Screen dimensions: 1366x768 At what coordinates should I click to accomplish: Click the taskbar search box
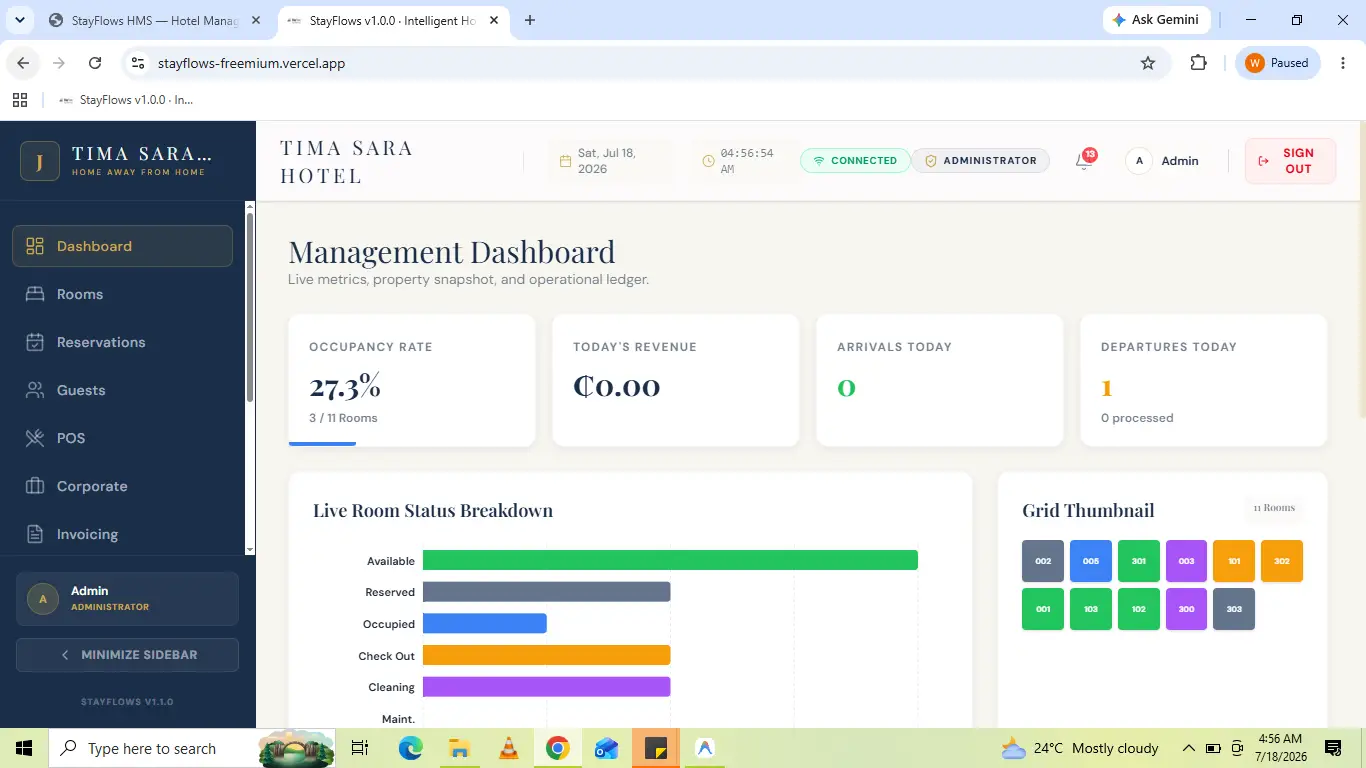[193, 748]
